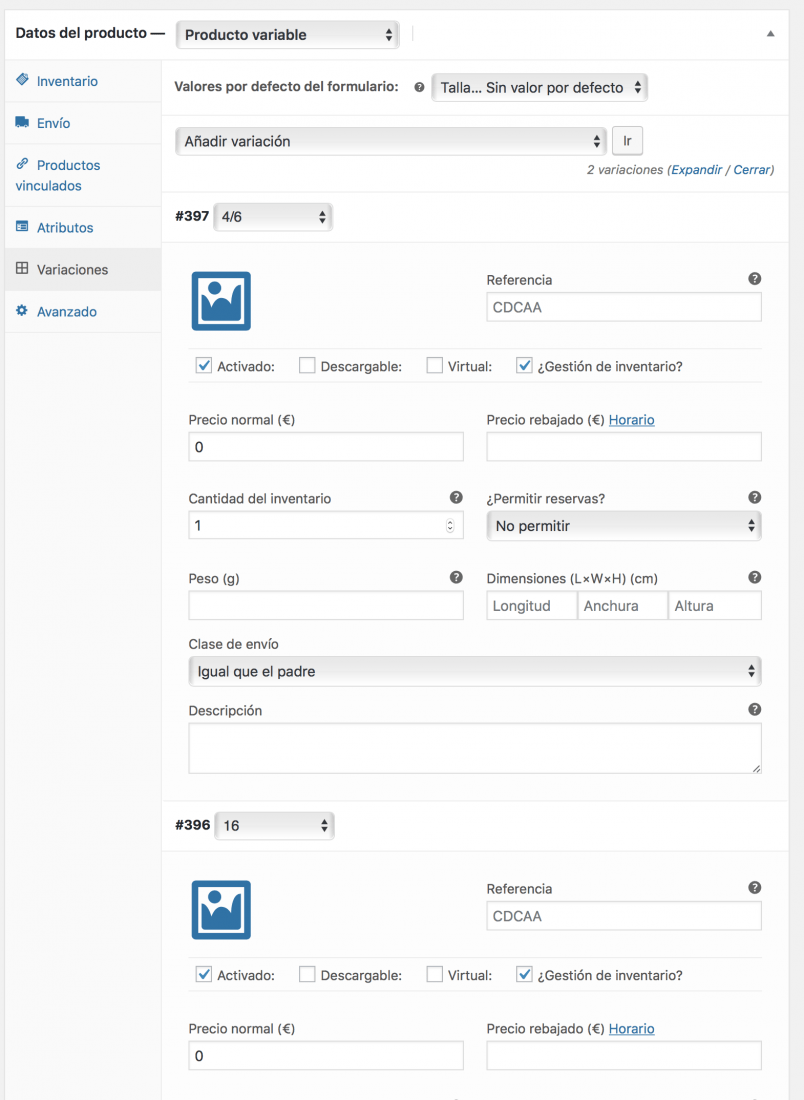Open the Añadir variación action dropdown
This screenshot has width=804, height=1100.
point(391,141)
